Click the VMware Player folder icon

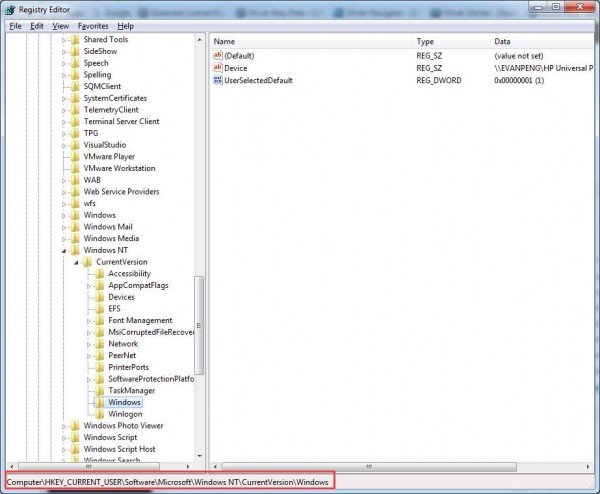(x=75, y=156)
